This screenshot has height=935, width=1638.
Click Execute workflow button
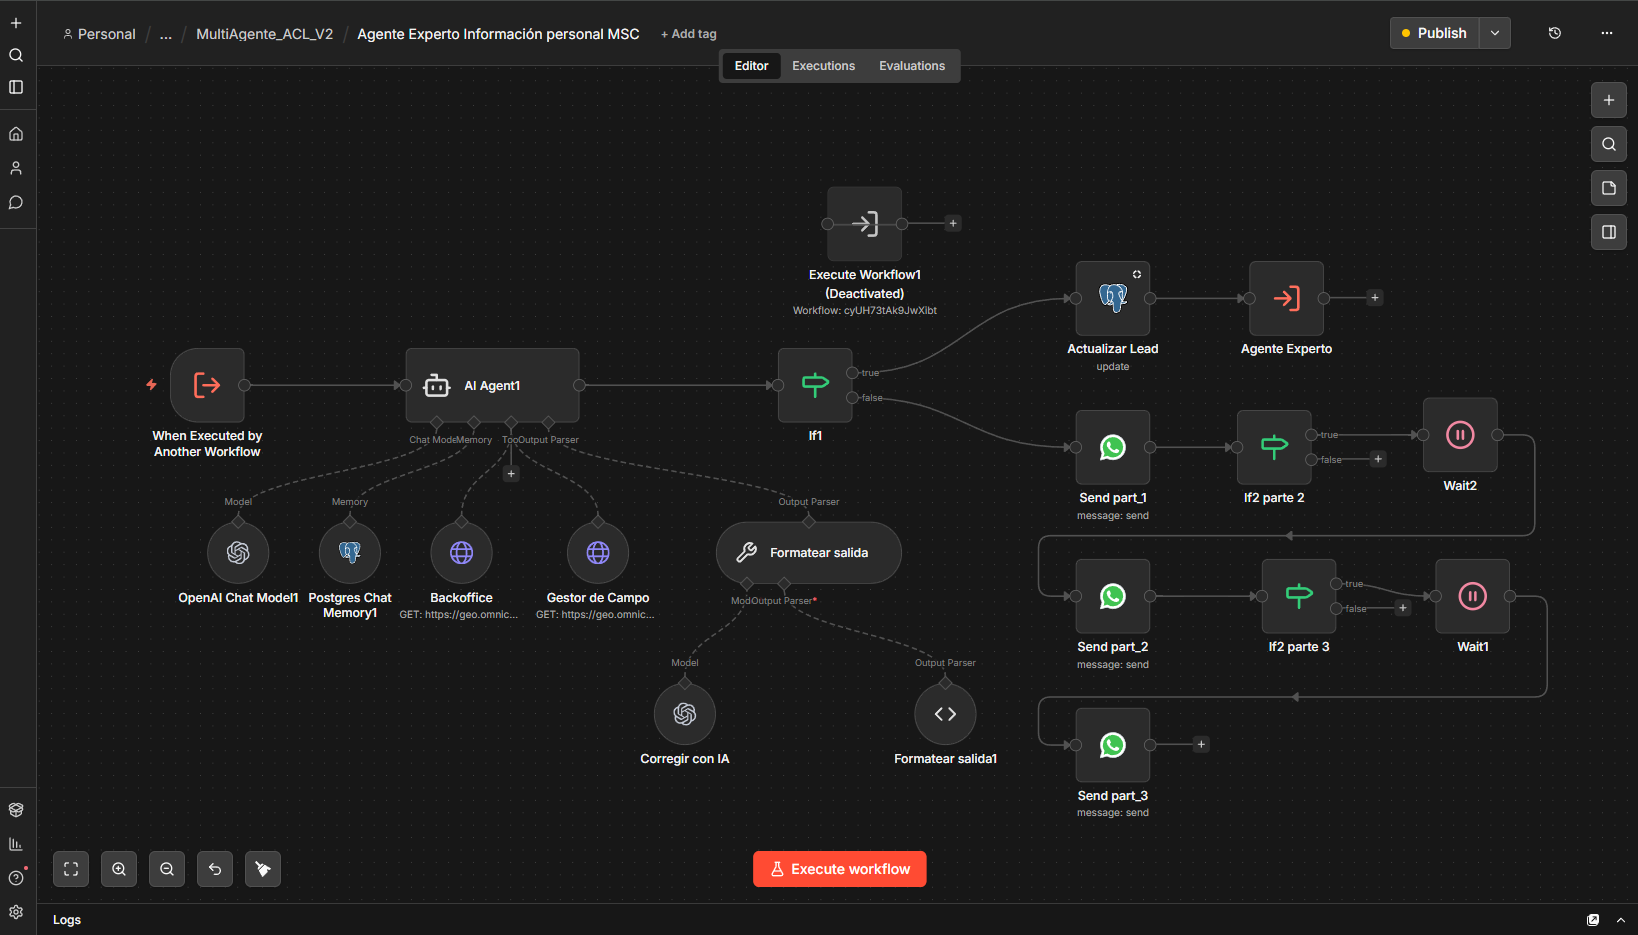click(x=840, y=869)
